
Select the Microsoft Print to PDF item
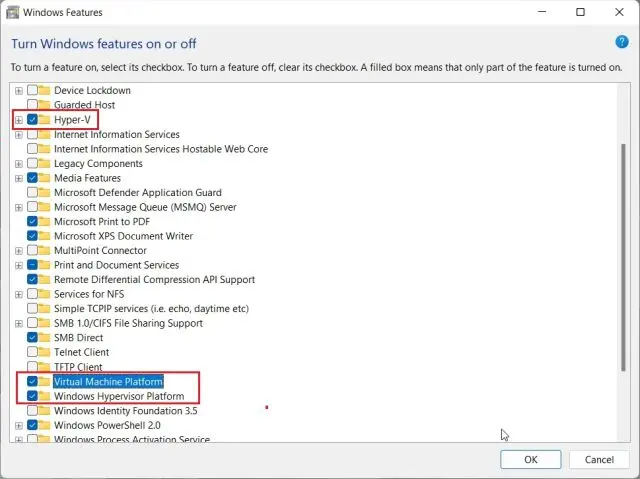point(100,221)
